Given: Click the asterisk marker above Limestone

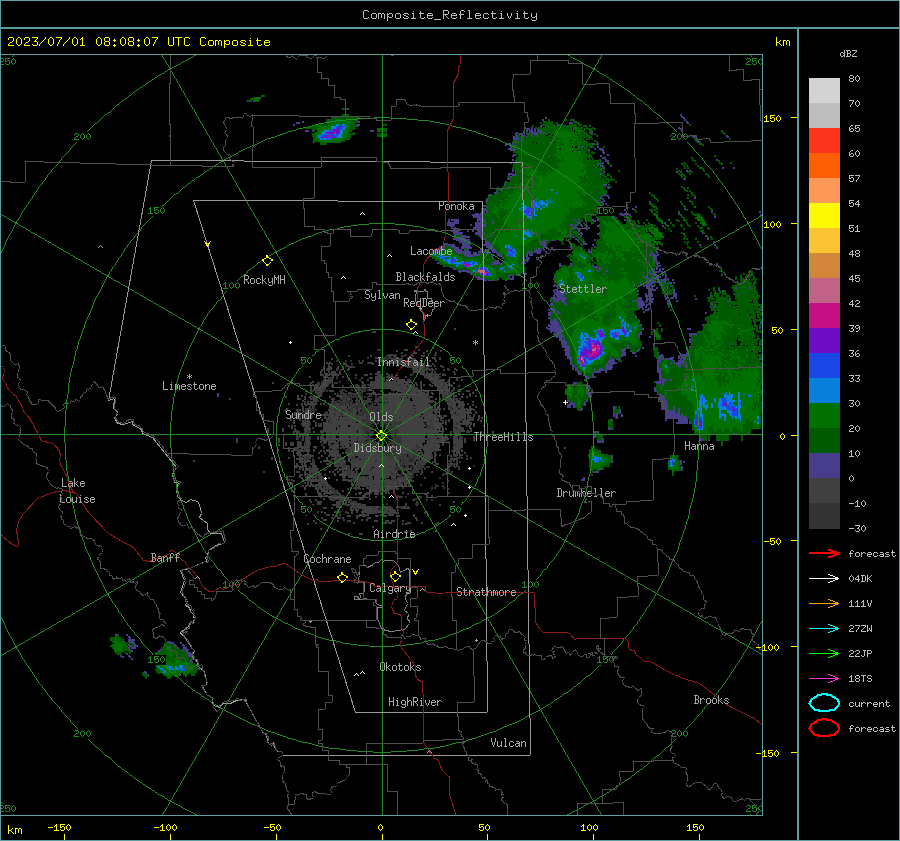Looking at the screenshot, I should tap(189, 377).
